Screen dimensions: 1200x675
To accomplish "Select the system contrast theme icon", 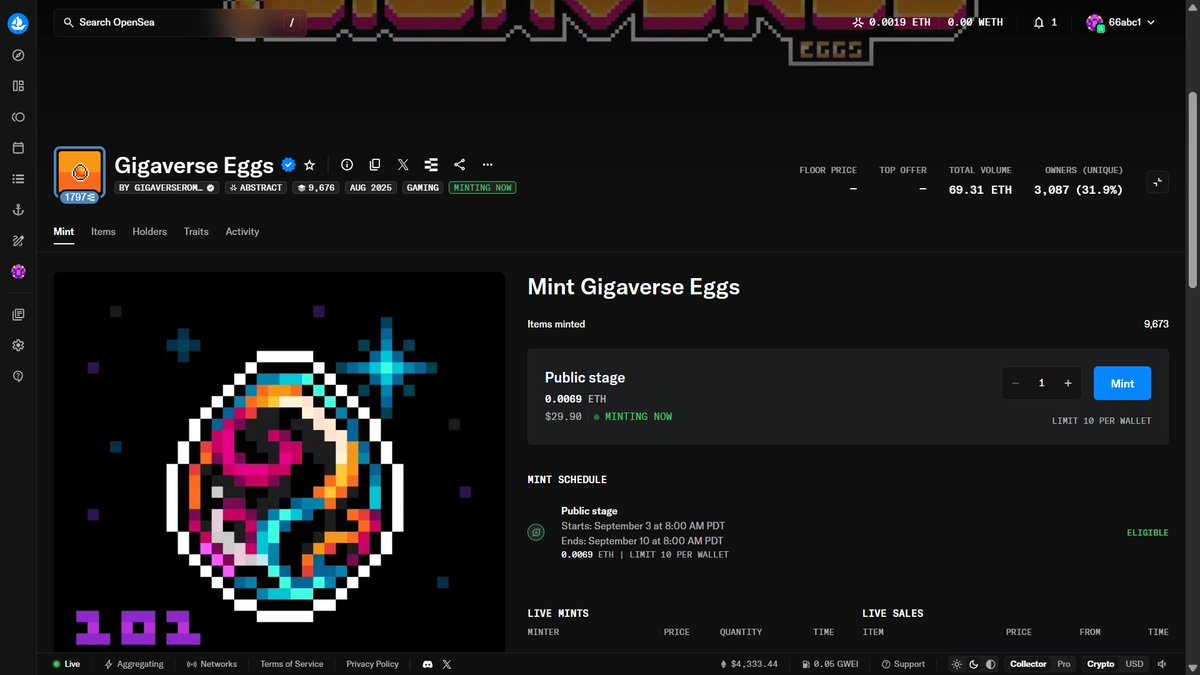I will [x=991, y=664].
